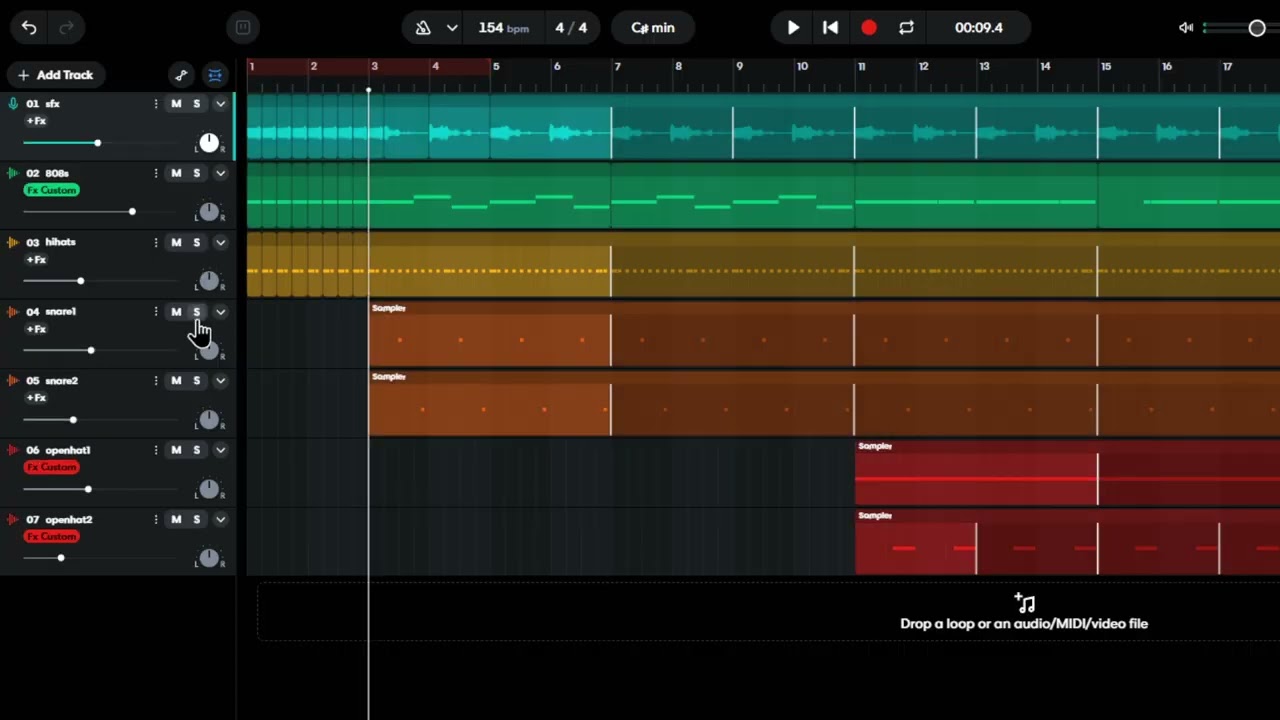Open the three-dot menu on the 07 openhat2 track
The width and height of the screenshot is (1280, 720).
click(x=155, y=520)
